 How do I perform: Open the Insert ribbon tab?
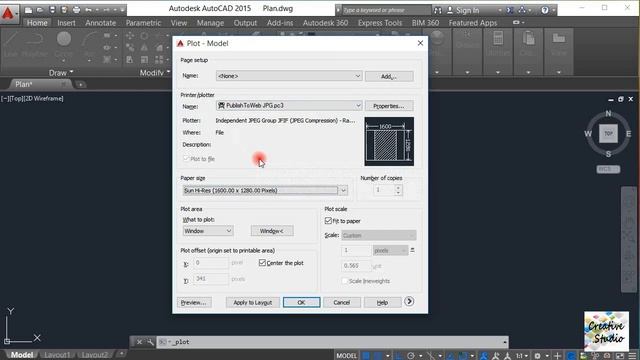point(66,23)
